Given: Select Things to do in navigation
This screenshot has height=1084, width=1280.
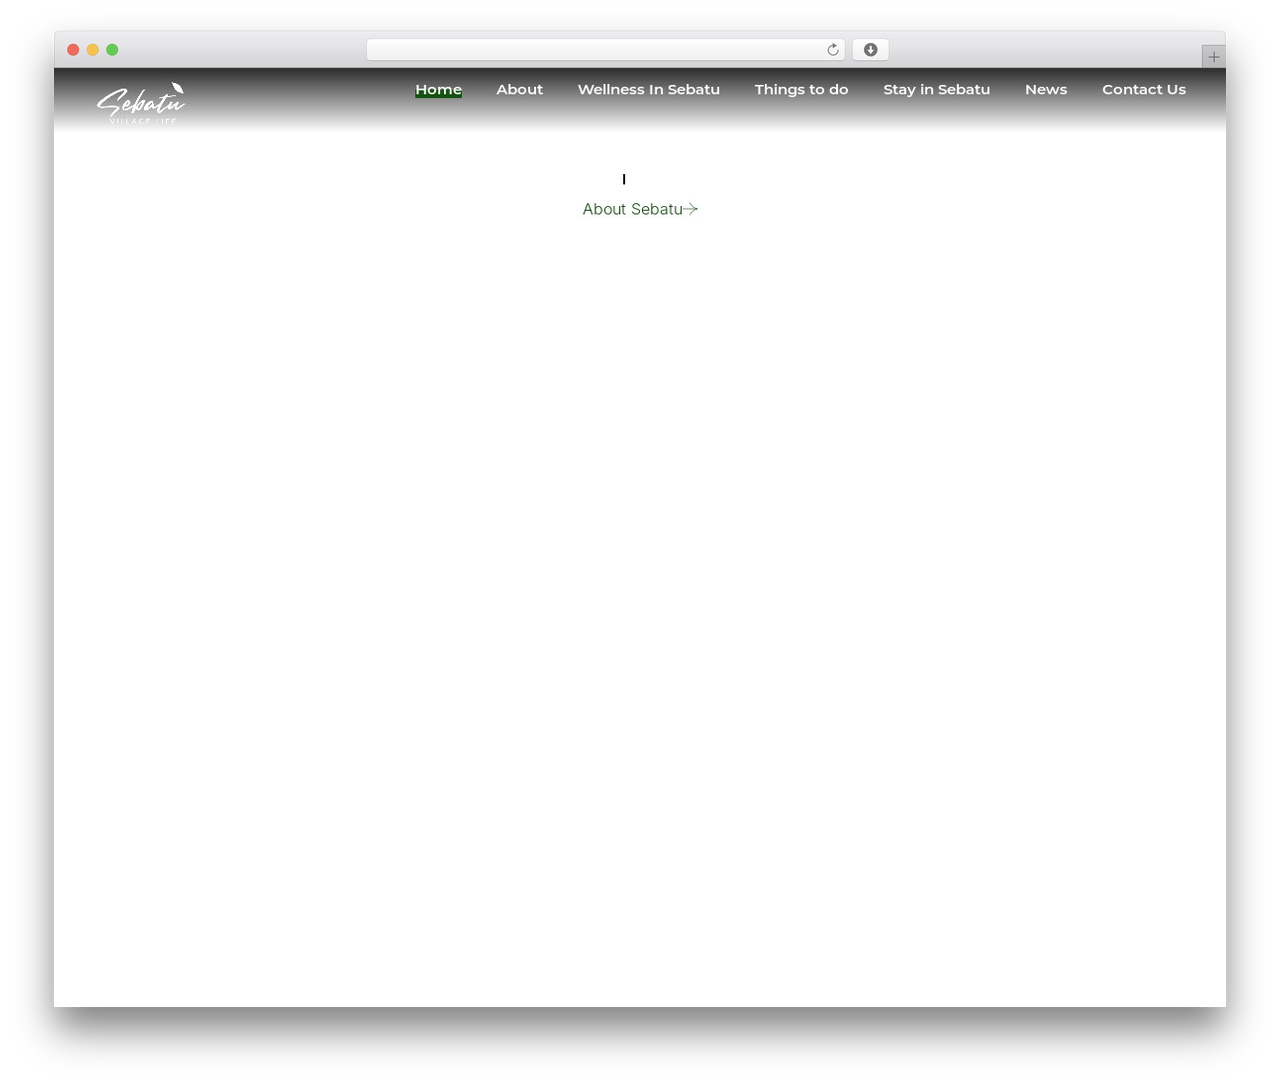Looking at the screenshot, I should pyautogui.click(x=801, y=89).
